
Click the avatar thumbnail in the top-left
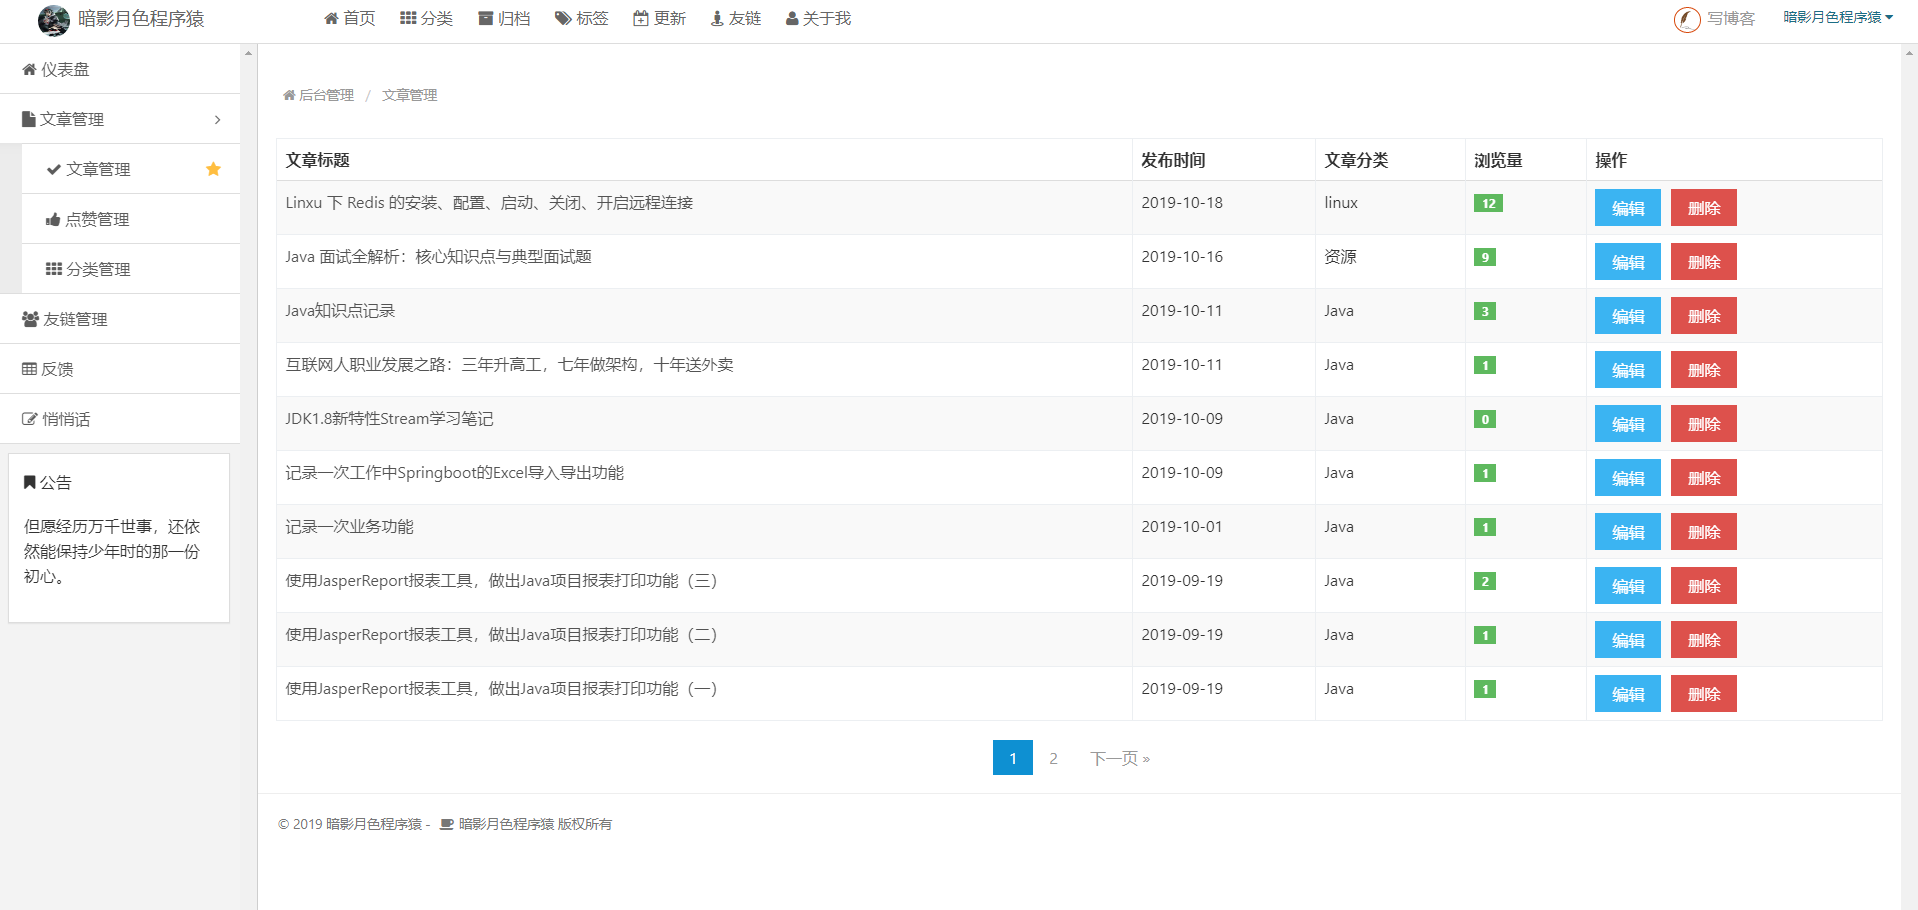pos(53,19)
